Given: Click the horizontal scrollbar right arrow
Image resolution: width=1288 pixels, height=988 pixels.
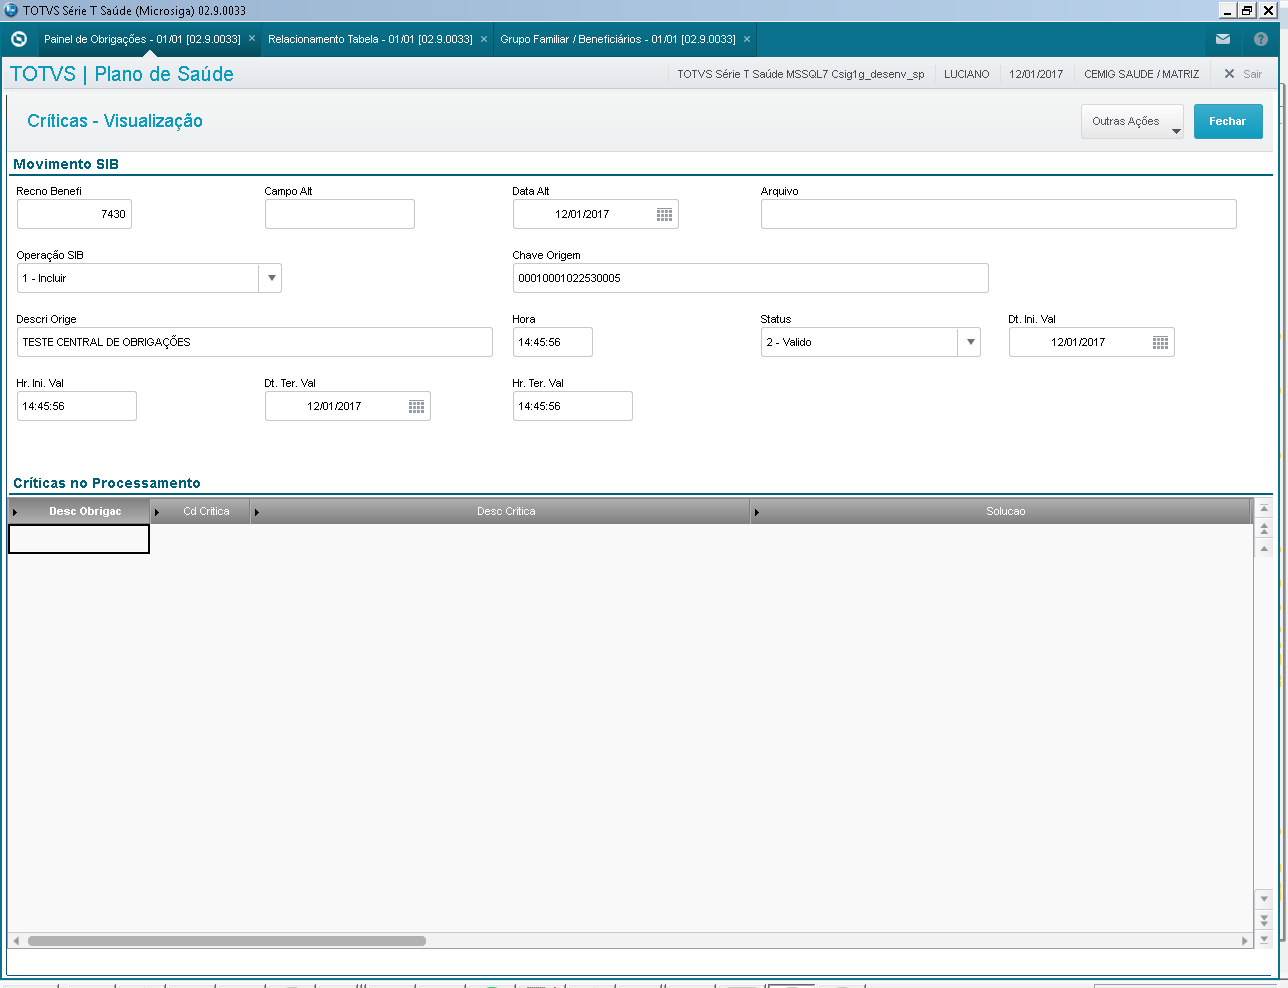Looking at the screenshot, I should click(1245, 941).
